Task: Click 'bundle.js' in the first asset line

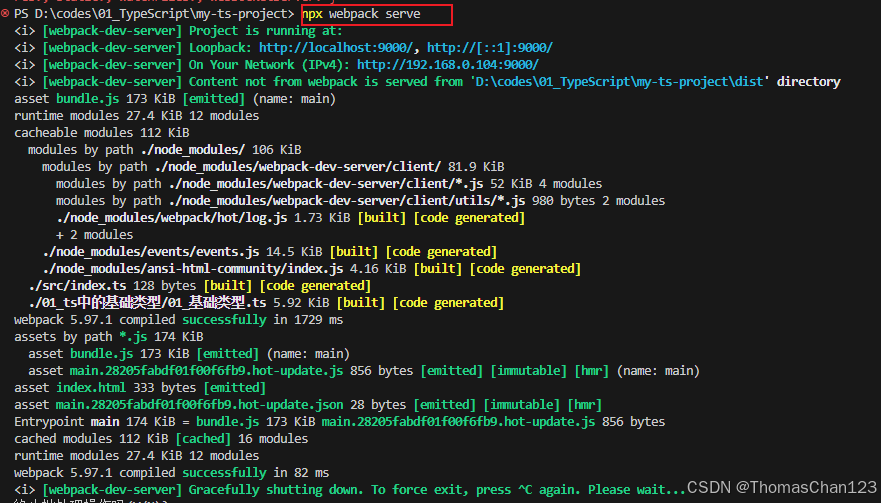Action: tap(88, 99)
